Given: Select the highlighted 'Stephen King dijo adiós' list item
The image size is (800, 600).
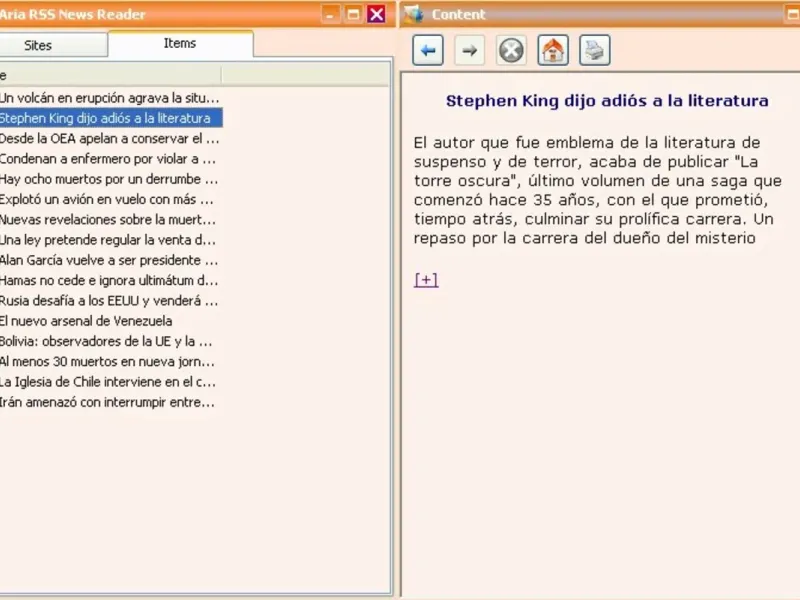Looking at the screenshot, I should [111, 118].
